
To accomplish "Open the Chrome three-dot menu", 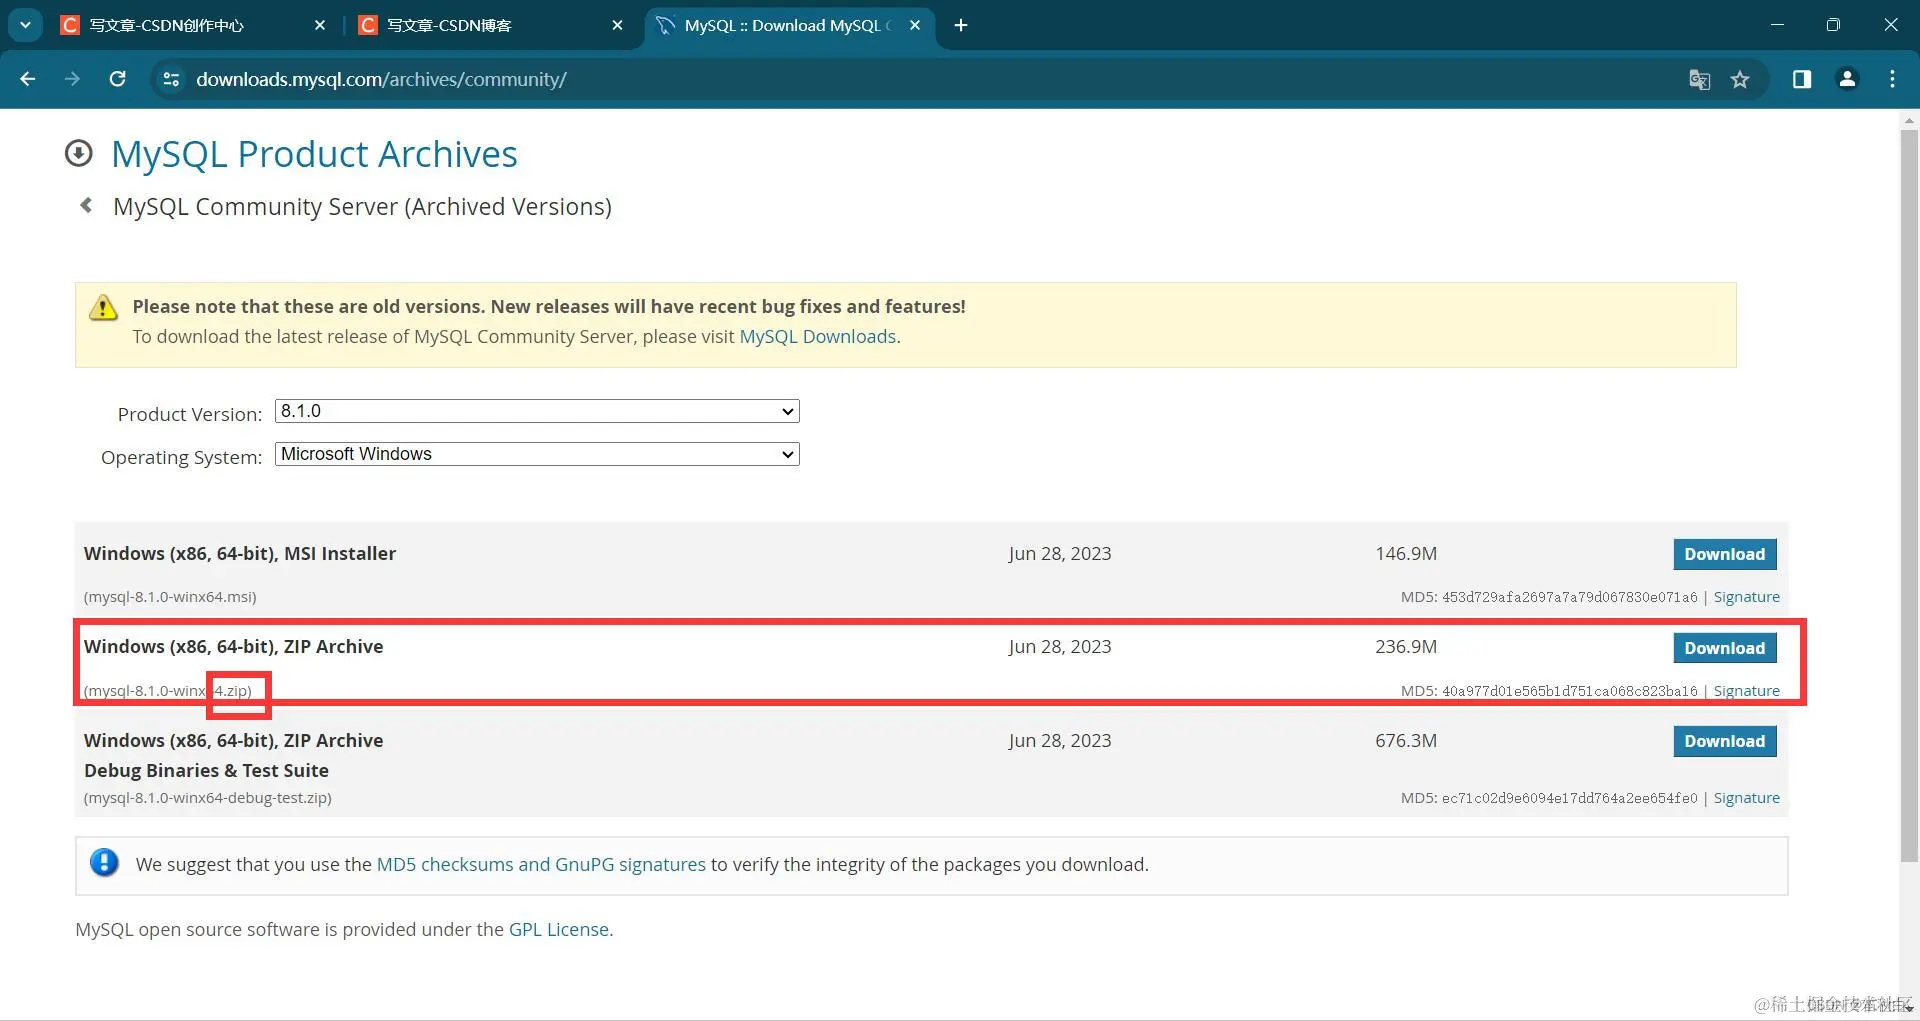I will coord(1892,79).
